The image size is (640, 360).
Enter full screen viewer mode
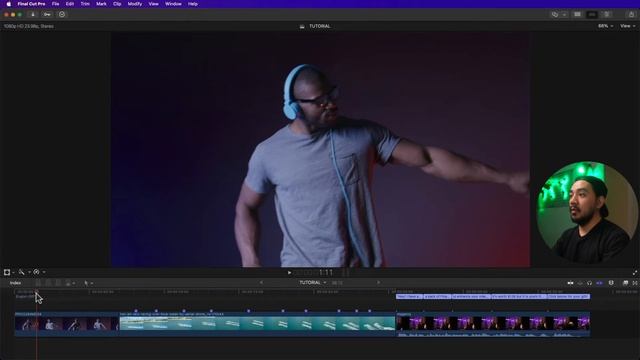click(x=635, y=273)
